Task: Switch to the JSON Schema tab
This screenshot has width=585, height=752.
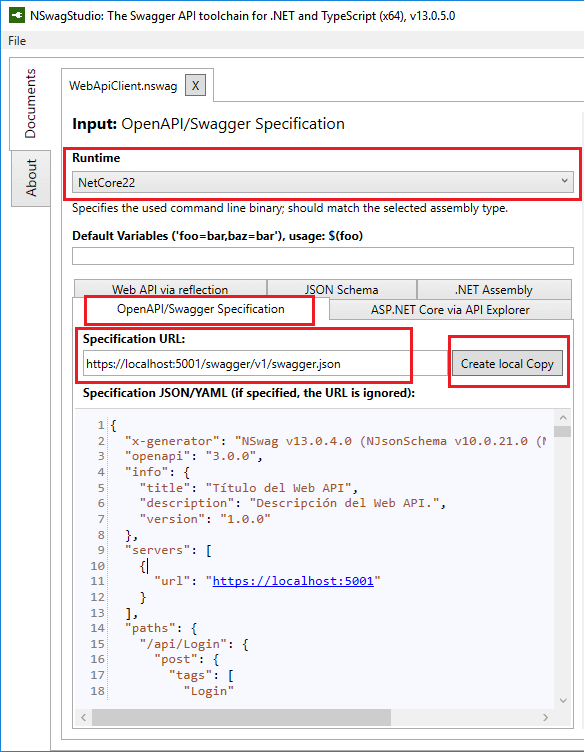Action: tap(341, 289)
